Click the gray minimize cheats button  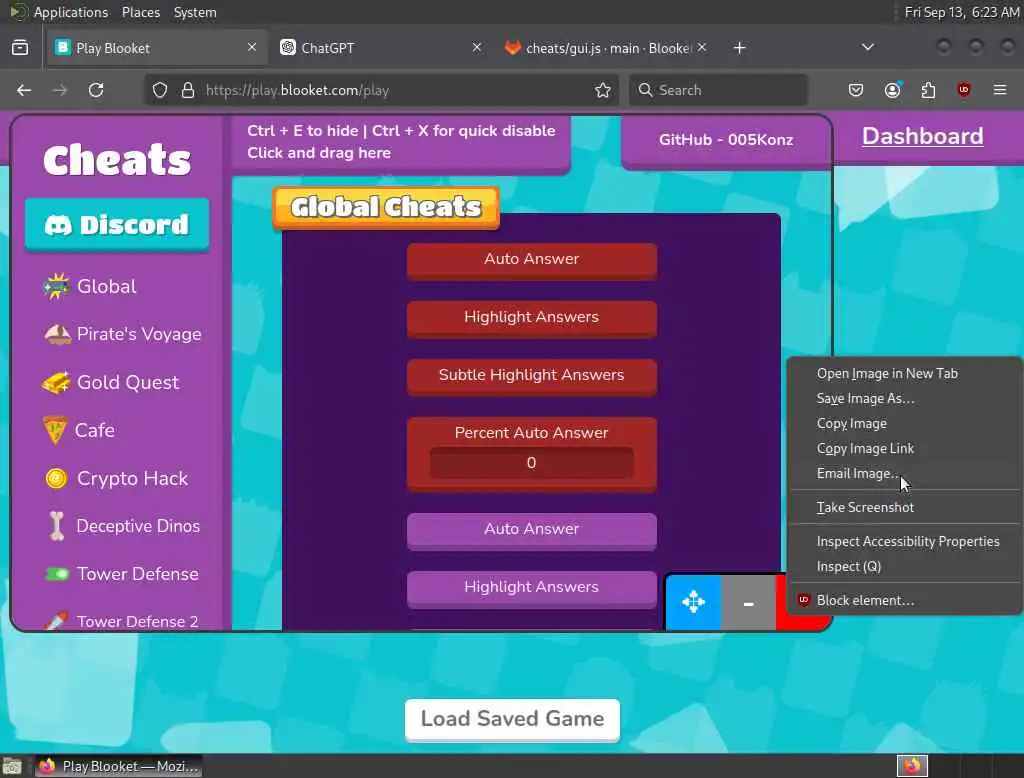[748, 602]
